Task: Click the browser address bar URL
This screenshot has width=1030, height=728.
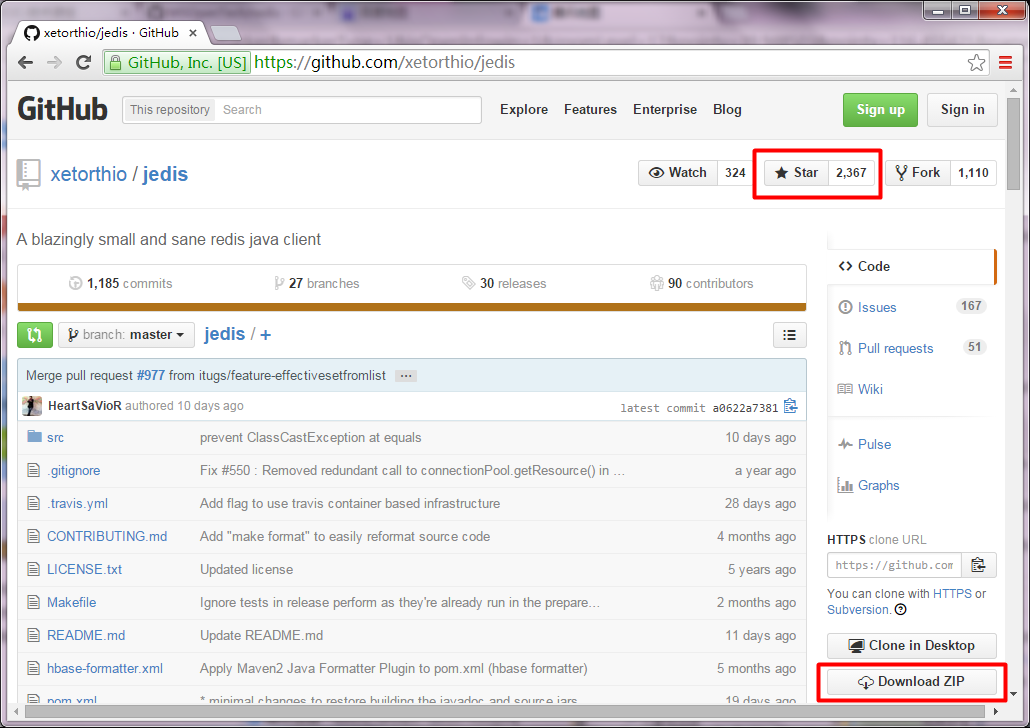Action: click(x=384, y=62)
